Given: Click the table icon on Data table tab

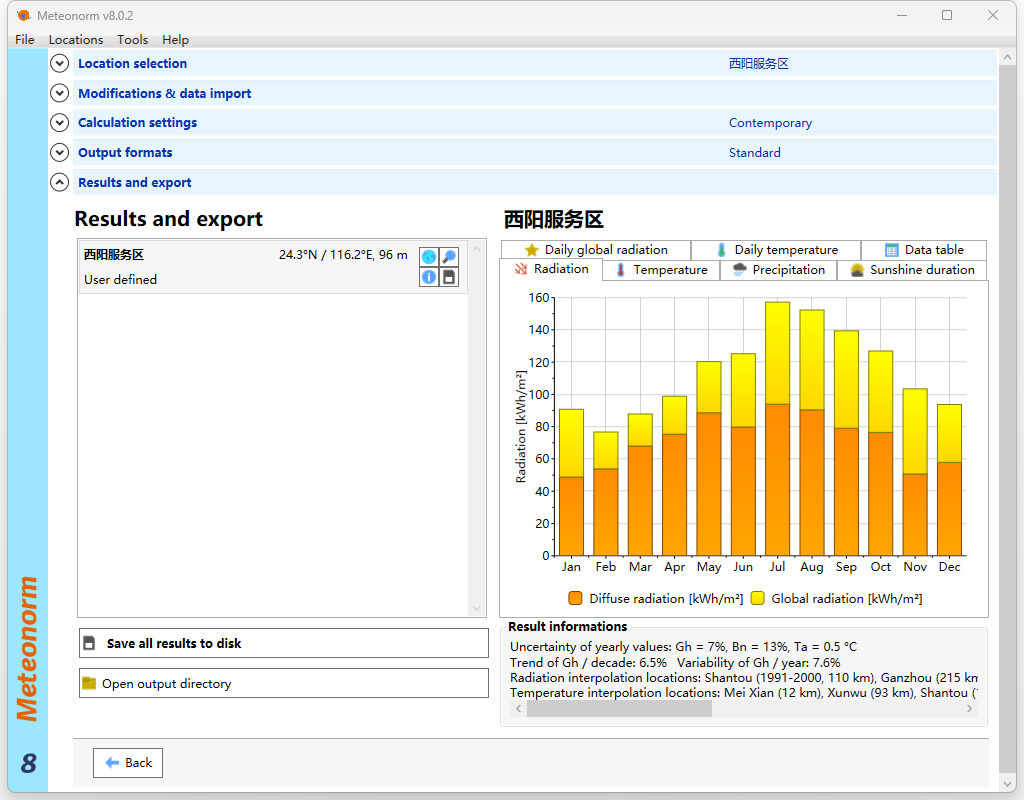Looking at the screenshot, I should (x=891, y=250).
